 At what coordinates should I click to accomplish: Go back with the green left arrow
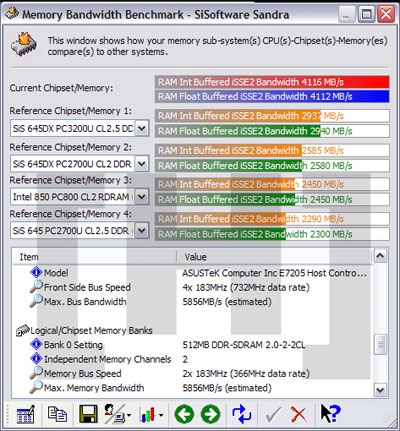click(184, 414)
